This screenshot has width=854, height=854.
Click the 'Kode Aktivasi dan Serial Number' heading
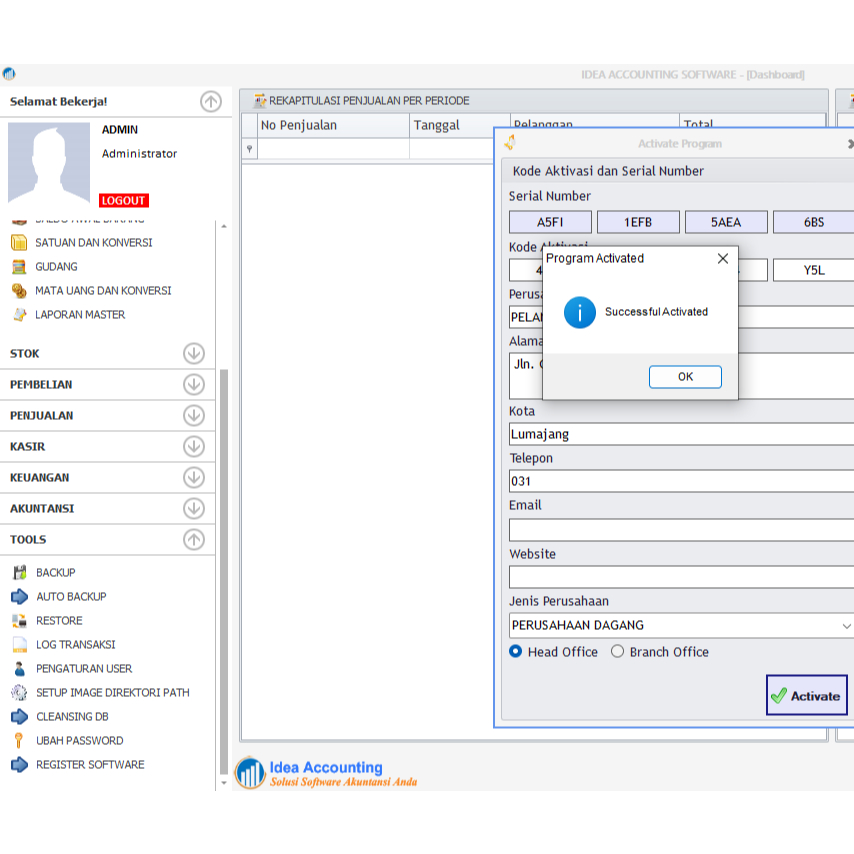click(608, 171)
